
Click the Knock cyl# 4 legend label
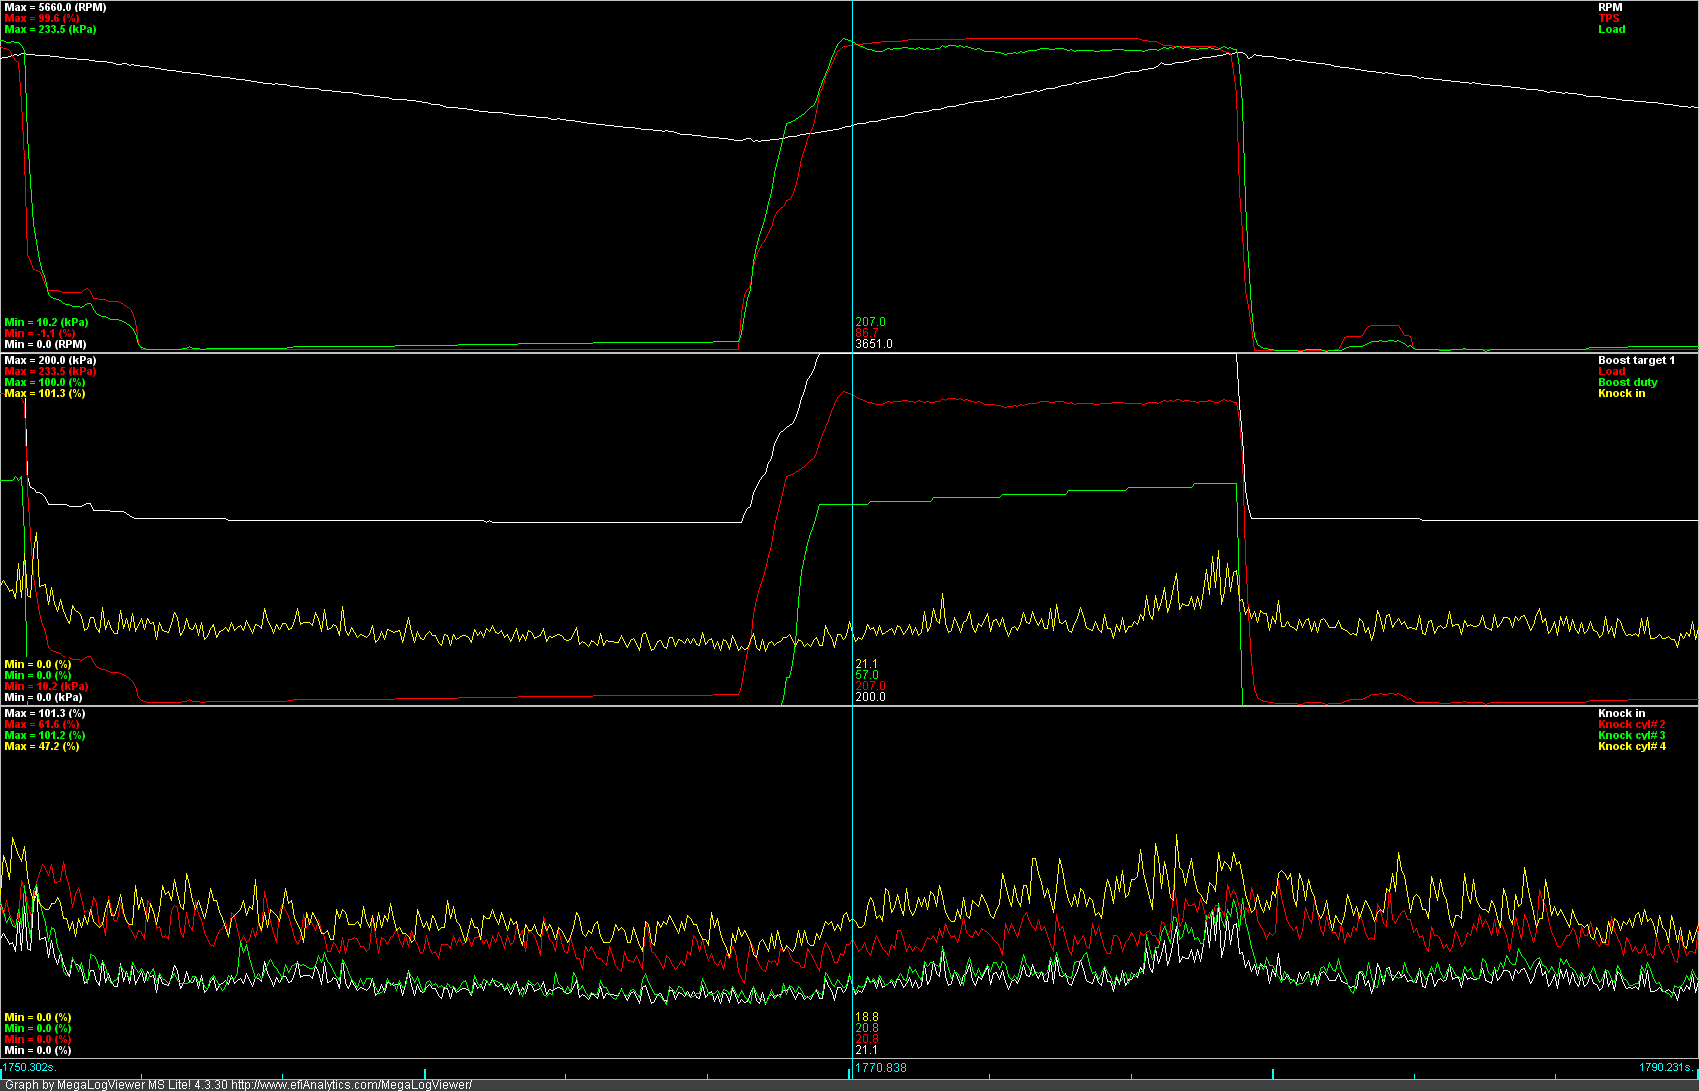click(x=1631, y=747)
